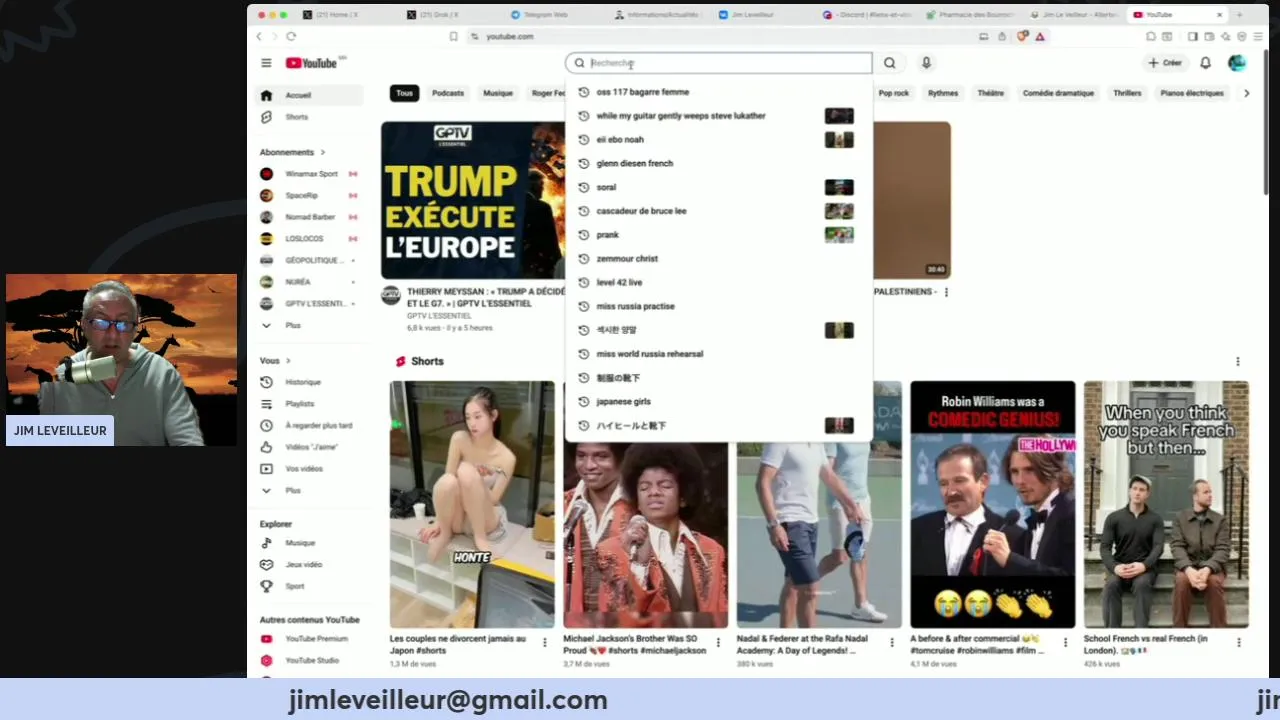1280x720 pixels.
Task: Open options for Nadal & Federer short
Action: tap(891, 643)
